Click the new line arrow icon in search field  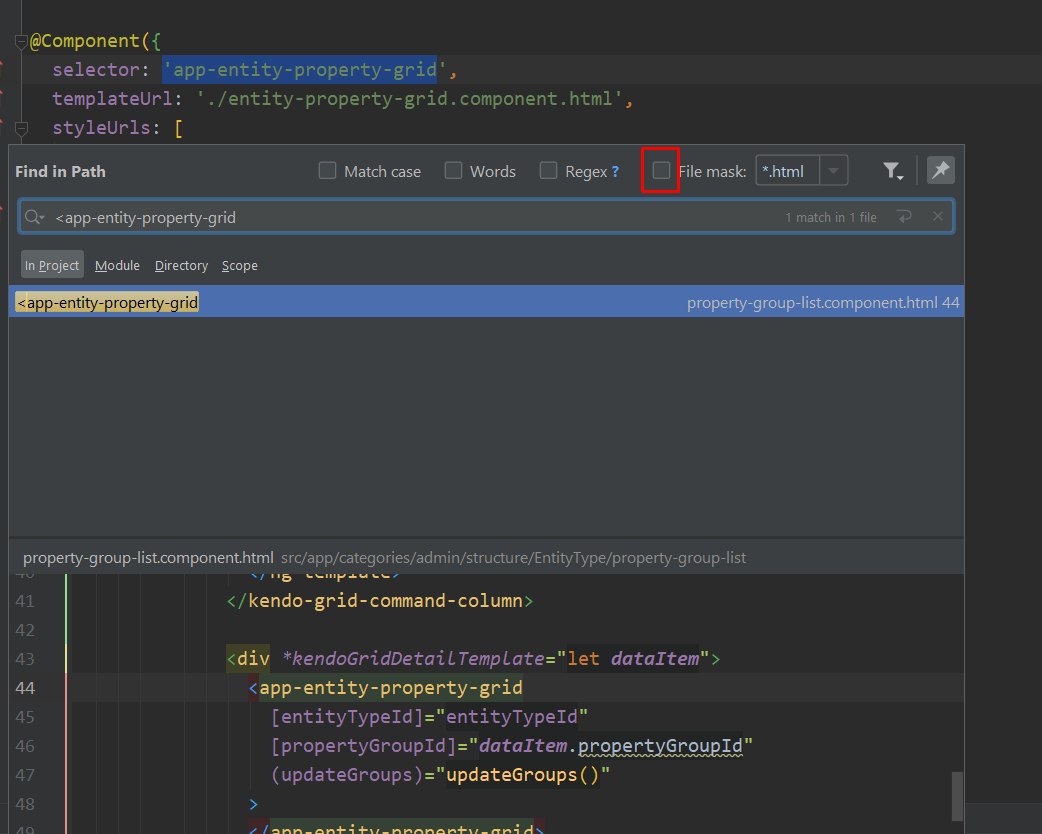coord(904,217)
